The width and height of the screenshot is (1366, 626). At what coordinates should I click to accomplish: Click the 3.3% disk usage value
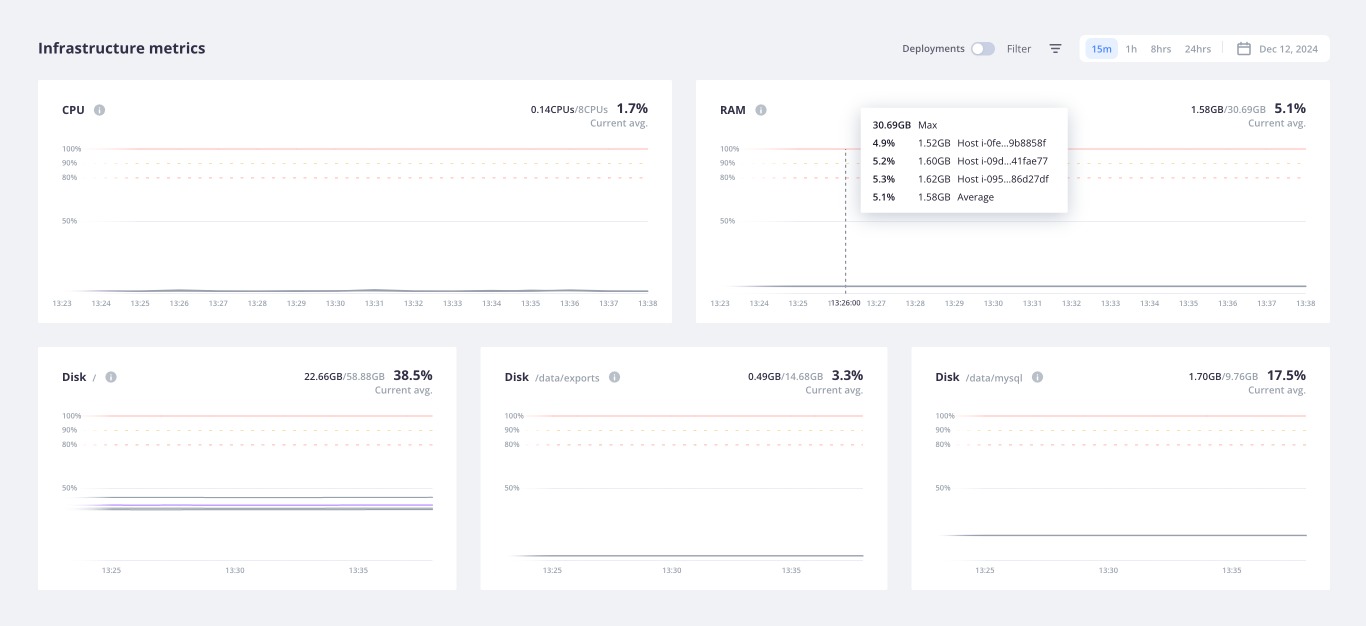(x=846, y=375)
